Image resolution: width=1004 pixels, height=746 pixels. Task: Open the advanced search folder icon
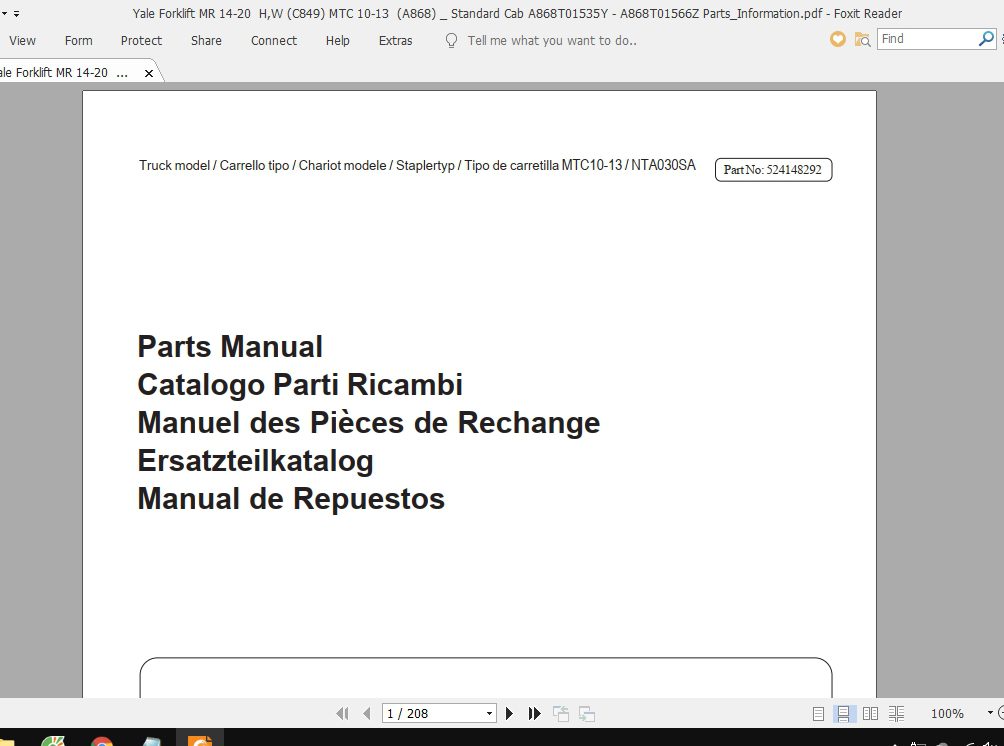pos(862,40)
